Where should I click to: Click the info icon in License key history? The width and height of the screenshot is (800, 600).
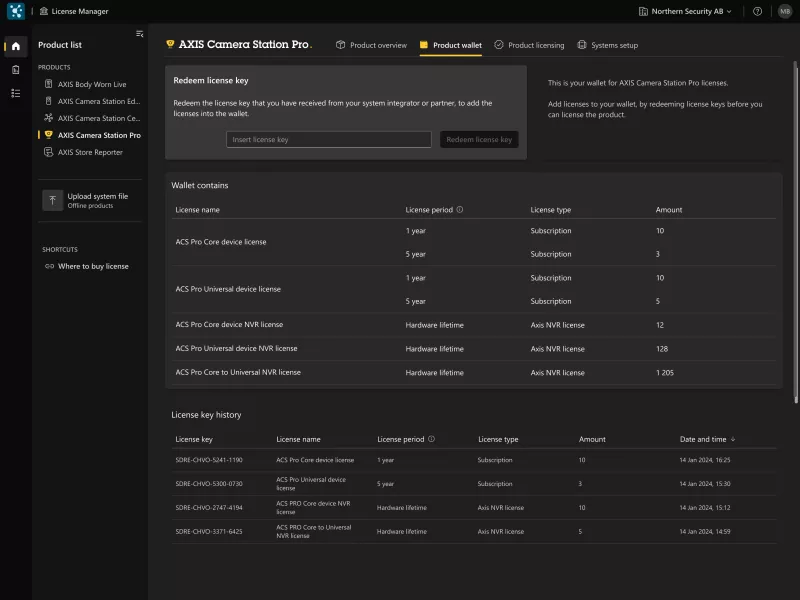(432, 439)
